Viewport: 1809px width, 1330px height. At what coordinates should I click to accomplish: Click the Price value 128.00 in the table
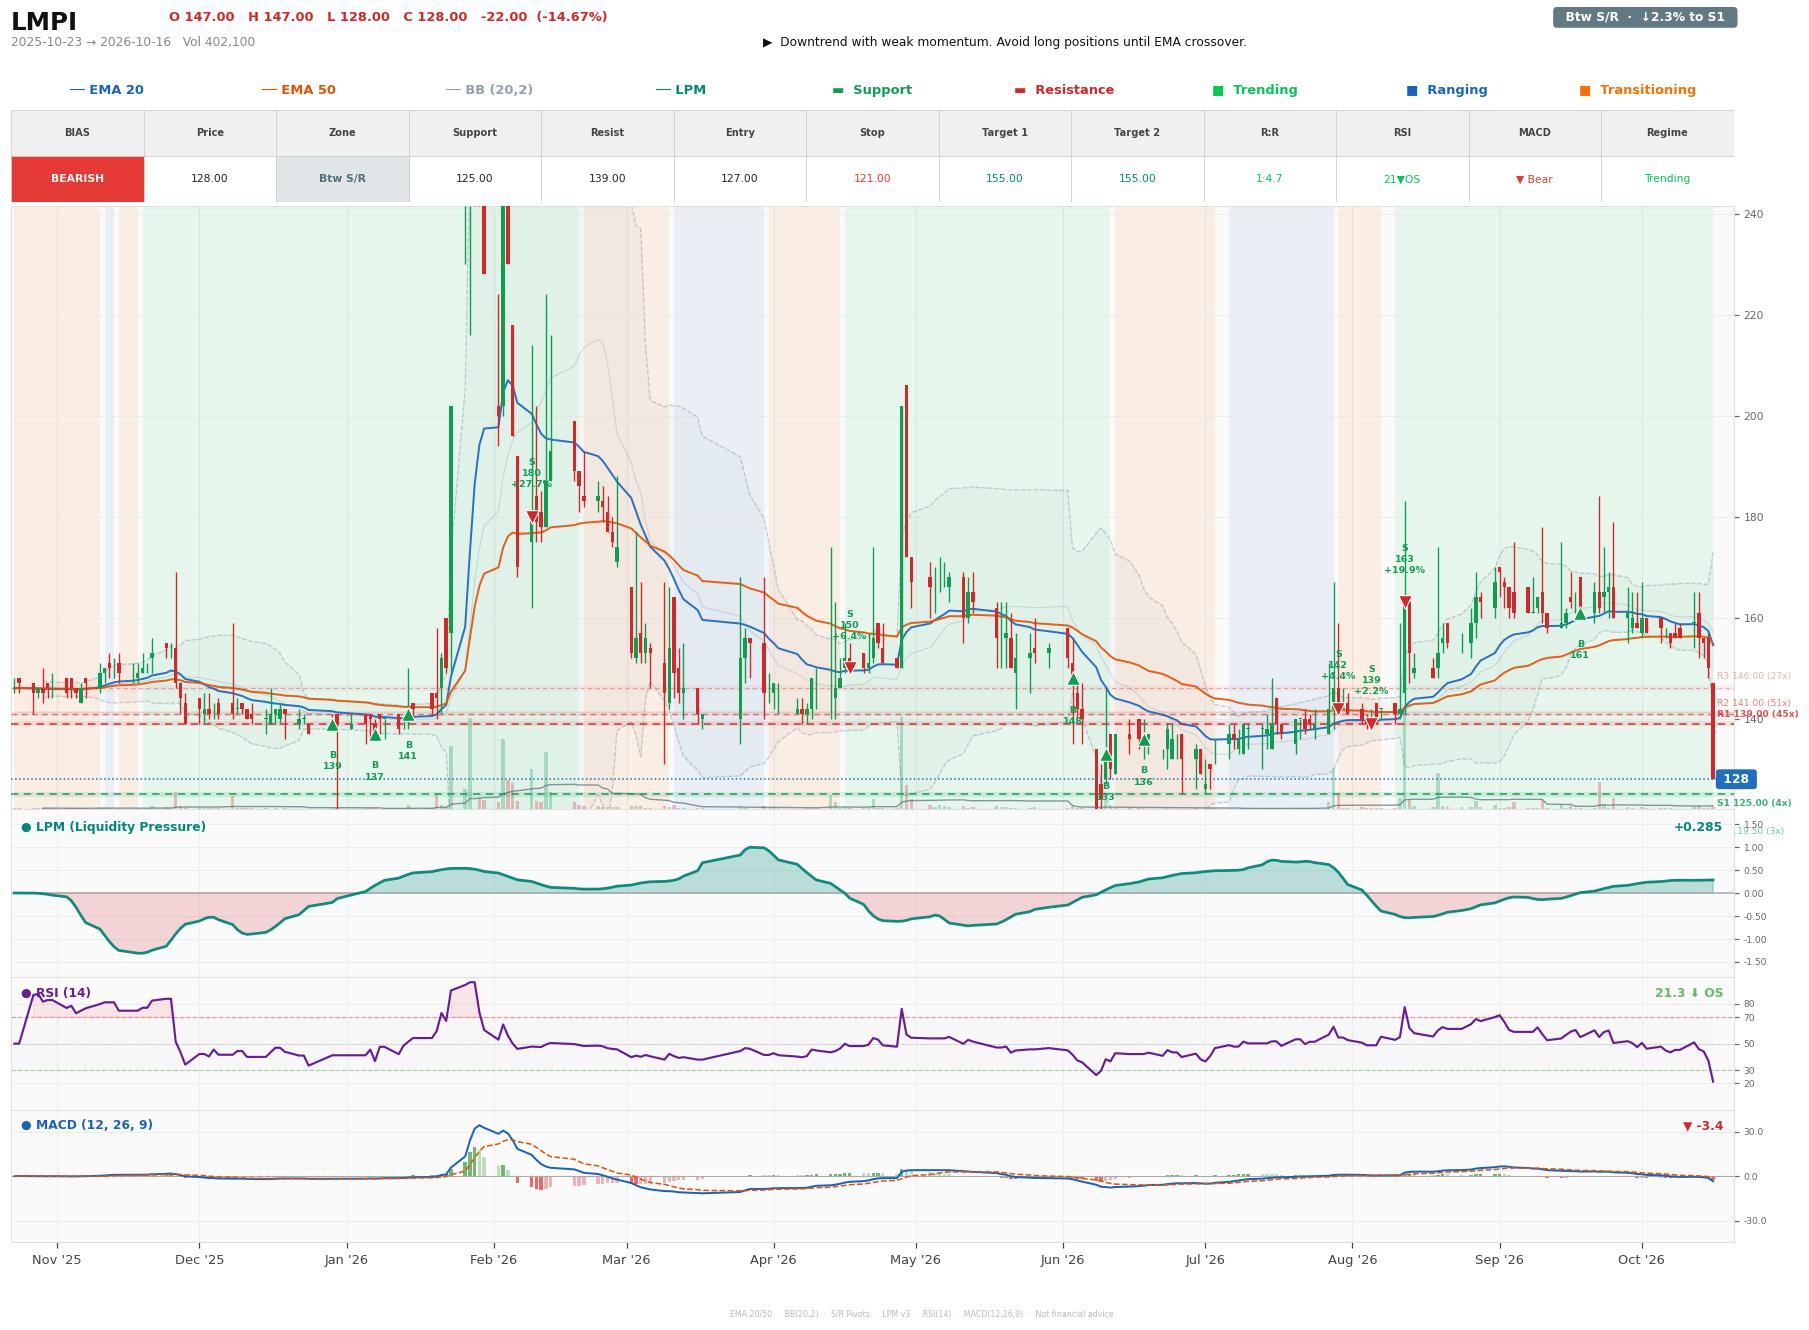pyautogui.click(x=210, y=179)
